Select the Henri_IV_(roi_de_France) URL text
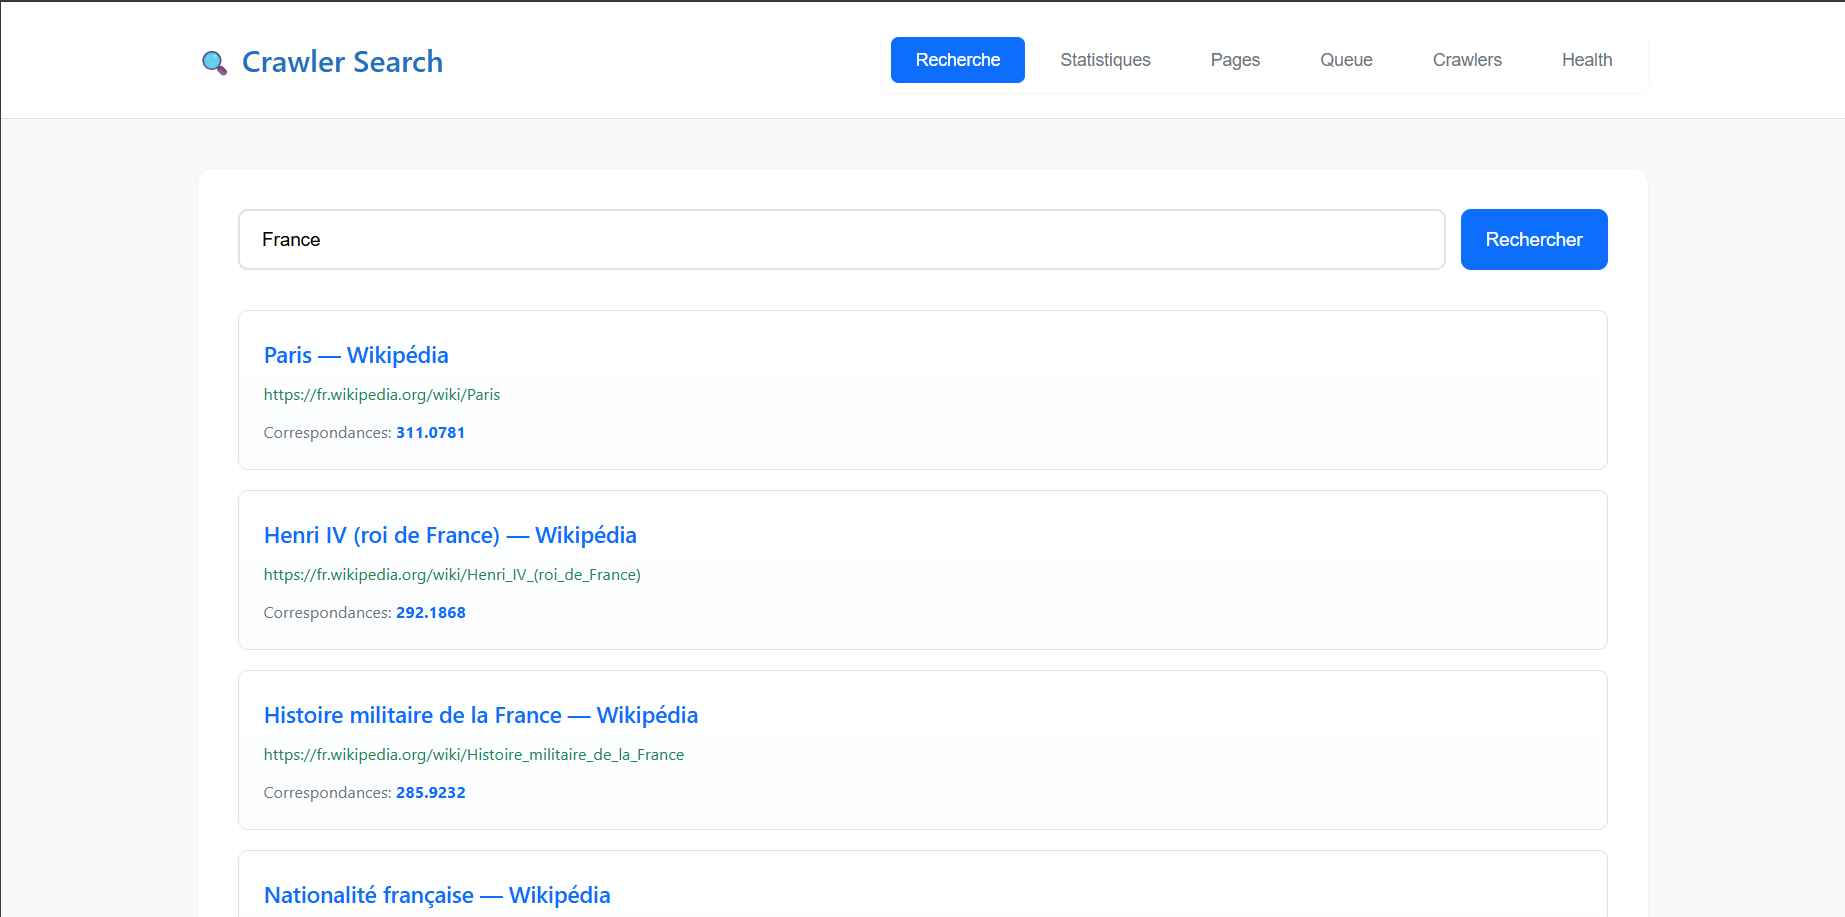Image resolution: width=1845 pixels, height=917 pixels. (x=452, y=574)
